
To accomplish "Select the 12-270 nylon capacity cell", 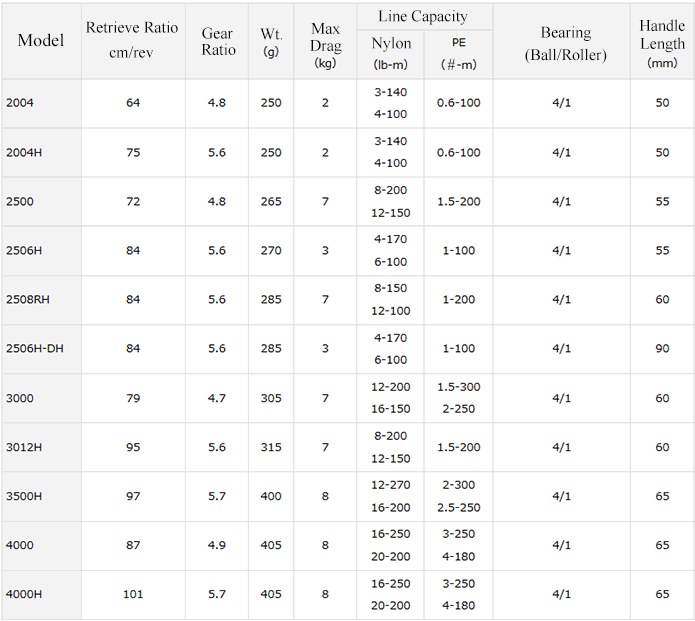I will click(x=390, y=485).
